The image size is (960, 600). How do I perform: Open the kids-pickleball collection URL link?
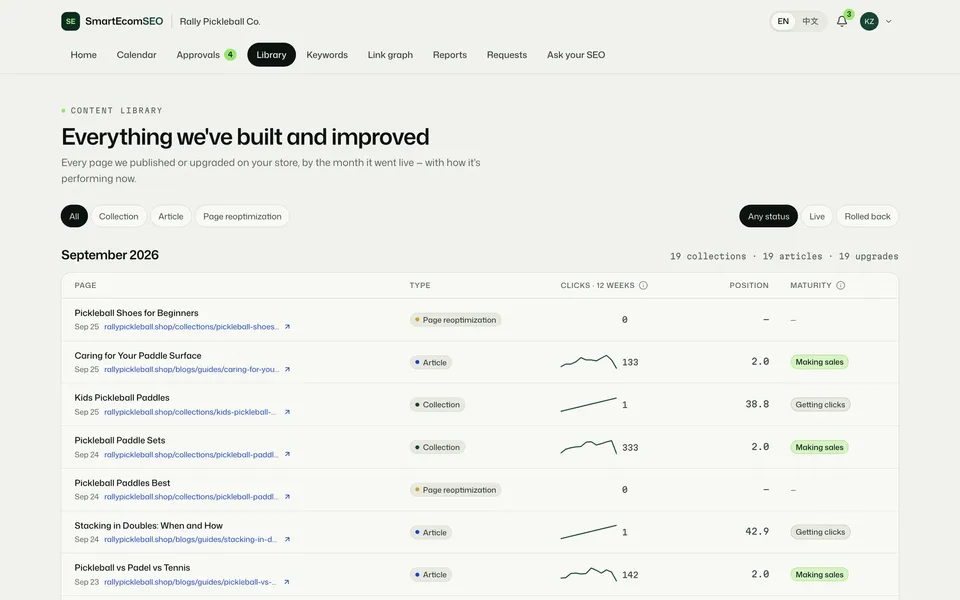pos(190,412)
